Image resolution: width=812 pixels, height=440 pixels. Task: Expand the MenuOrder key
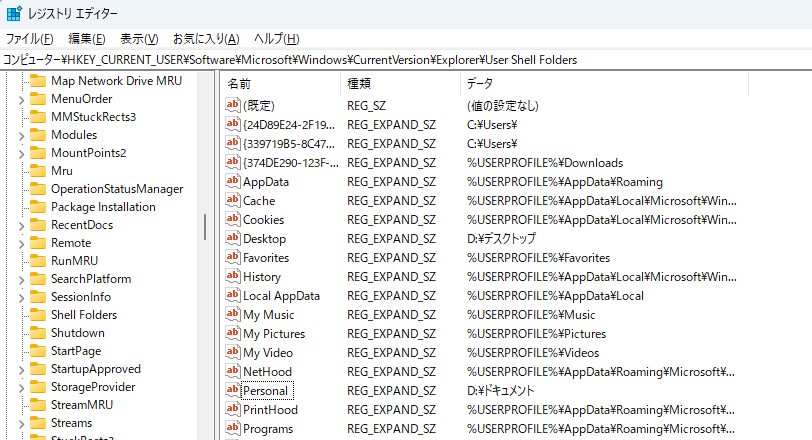tap(21, 100)
